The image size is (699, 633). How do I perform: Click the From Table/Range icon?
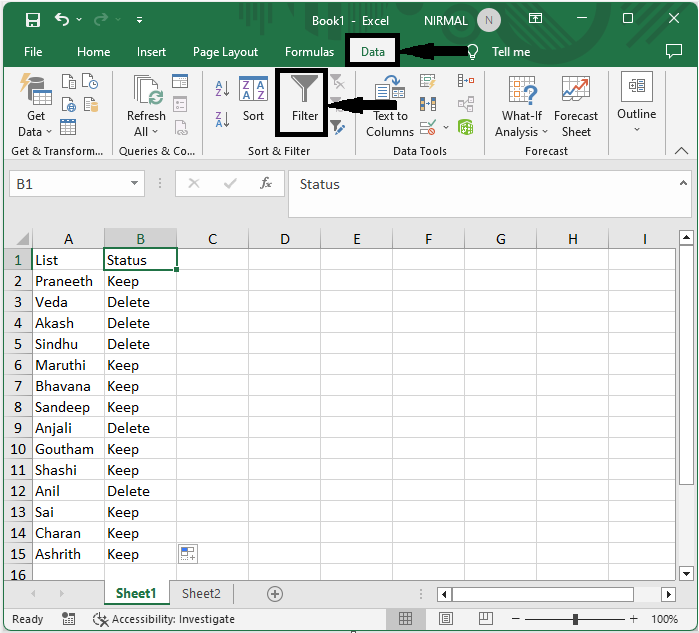pos(68,127)
